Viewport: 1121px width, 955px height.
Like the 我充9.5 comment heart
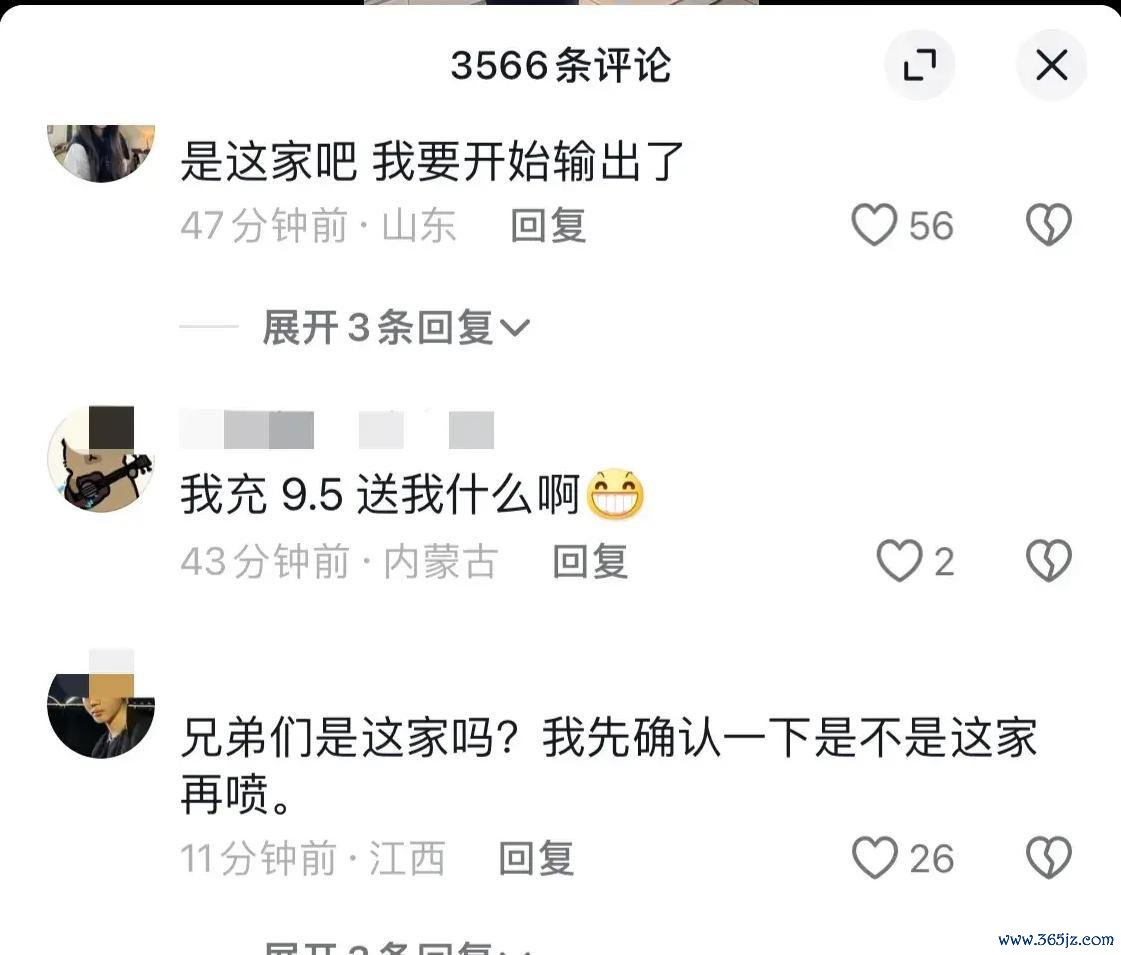tap(899, 560)
